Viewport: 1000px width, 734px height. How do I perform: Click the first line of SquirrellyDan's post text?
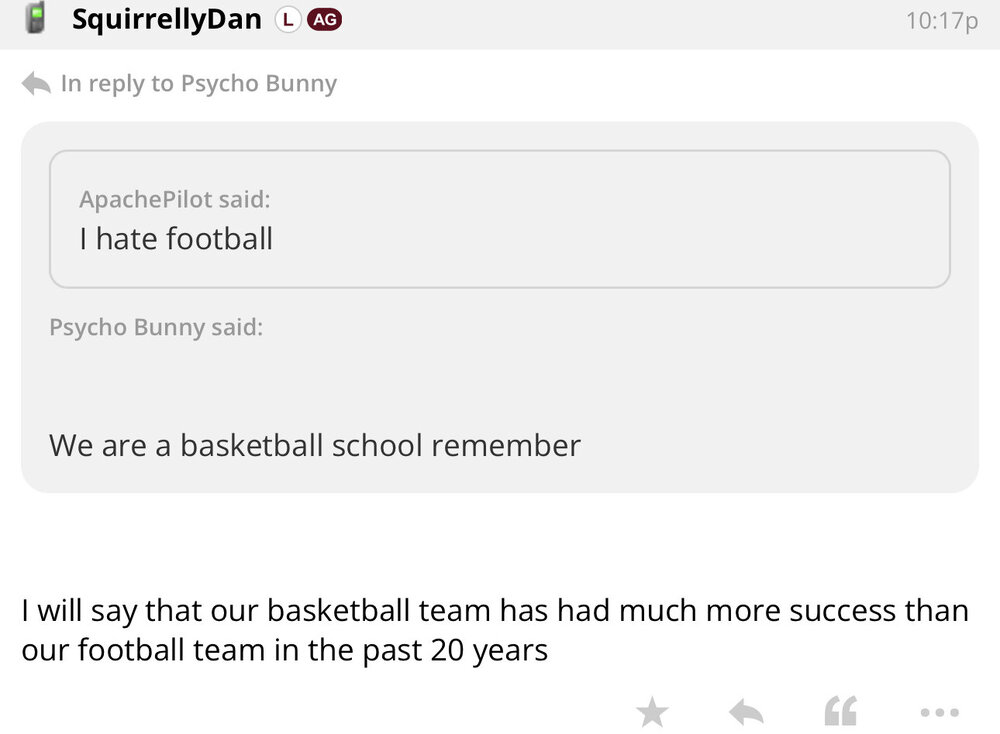pos(495,610)
